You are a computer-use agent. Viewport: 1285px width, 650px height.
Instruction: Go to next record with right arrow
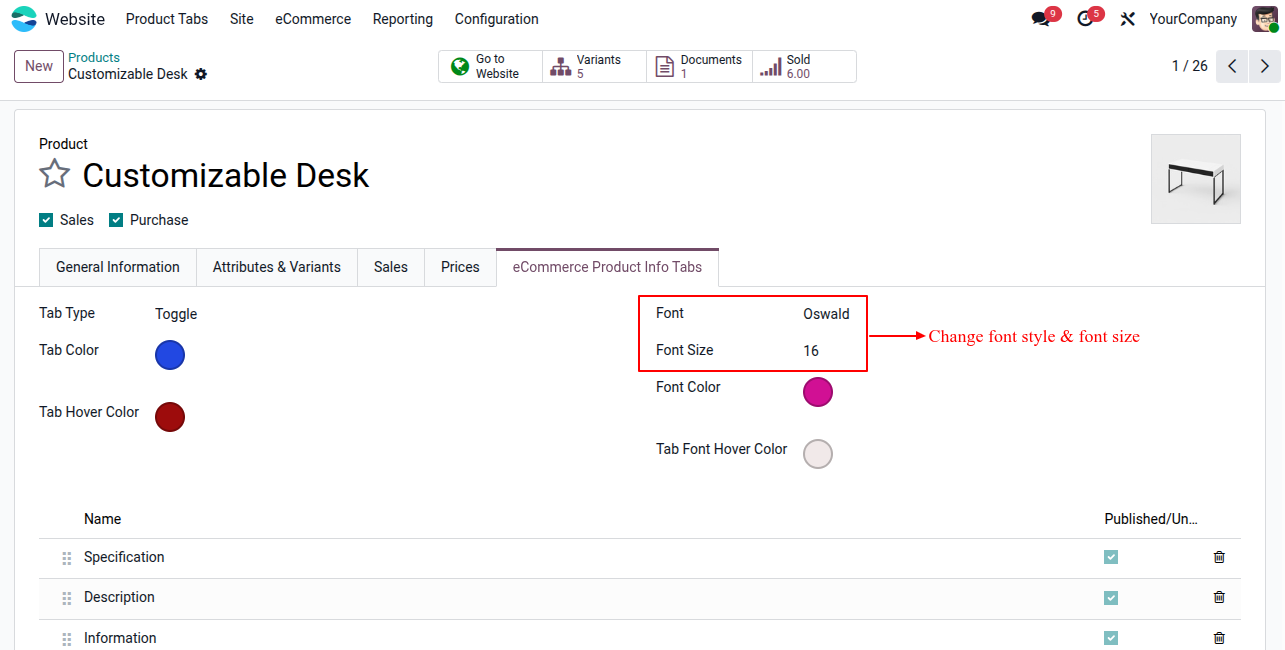click(x=1265, y=66)
